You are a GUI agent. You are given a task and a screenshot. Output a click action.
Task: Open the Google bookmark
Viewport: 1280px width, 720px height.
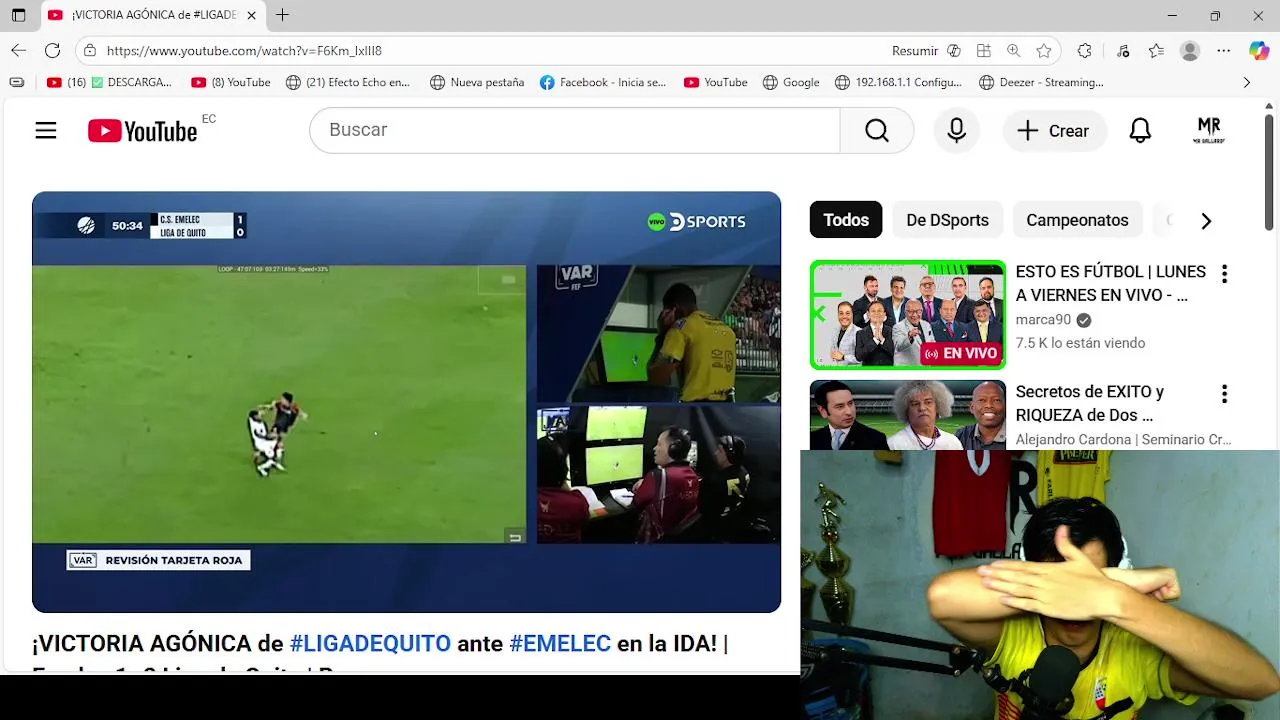point(791,82)
